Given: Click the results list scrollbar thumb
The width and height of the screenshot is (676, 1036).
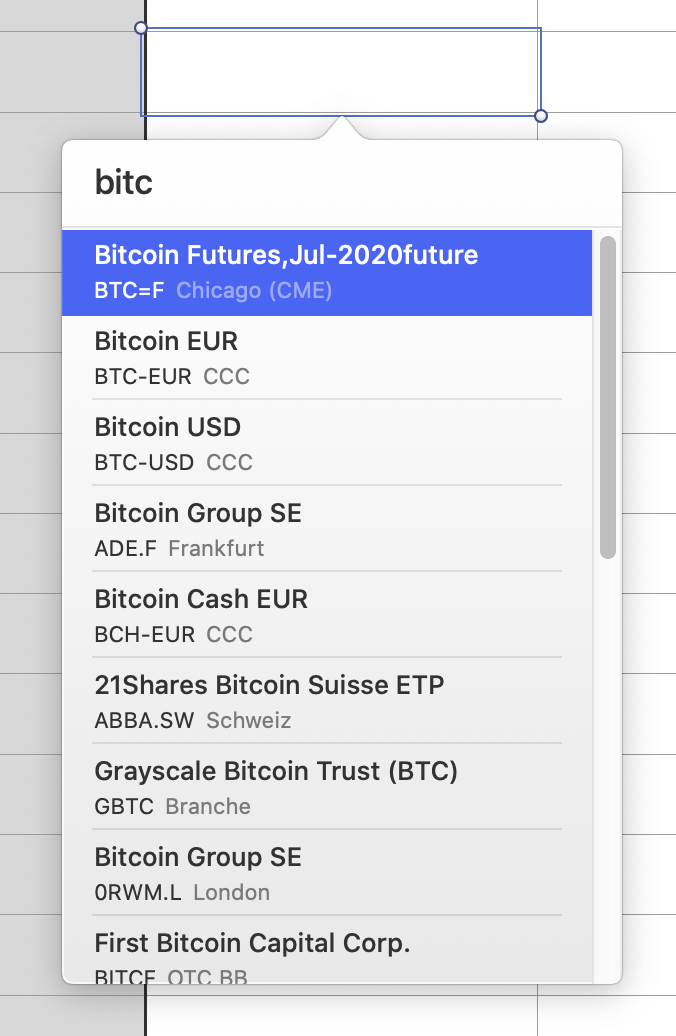Looking at the screenshot, I should click(608, 396).
